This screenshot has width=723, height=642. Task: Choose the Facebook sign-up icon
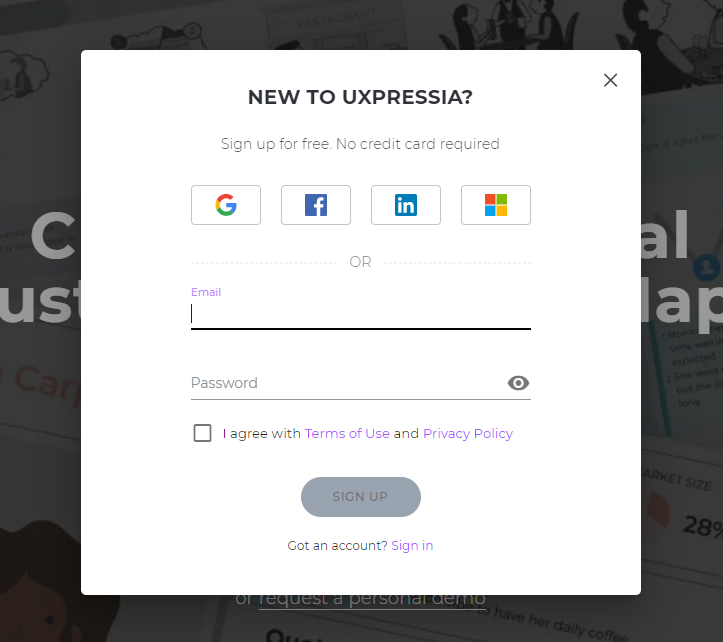316,205
